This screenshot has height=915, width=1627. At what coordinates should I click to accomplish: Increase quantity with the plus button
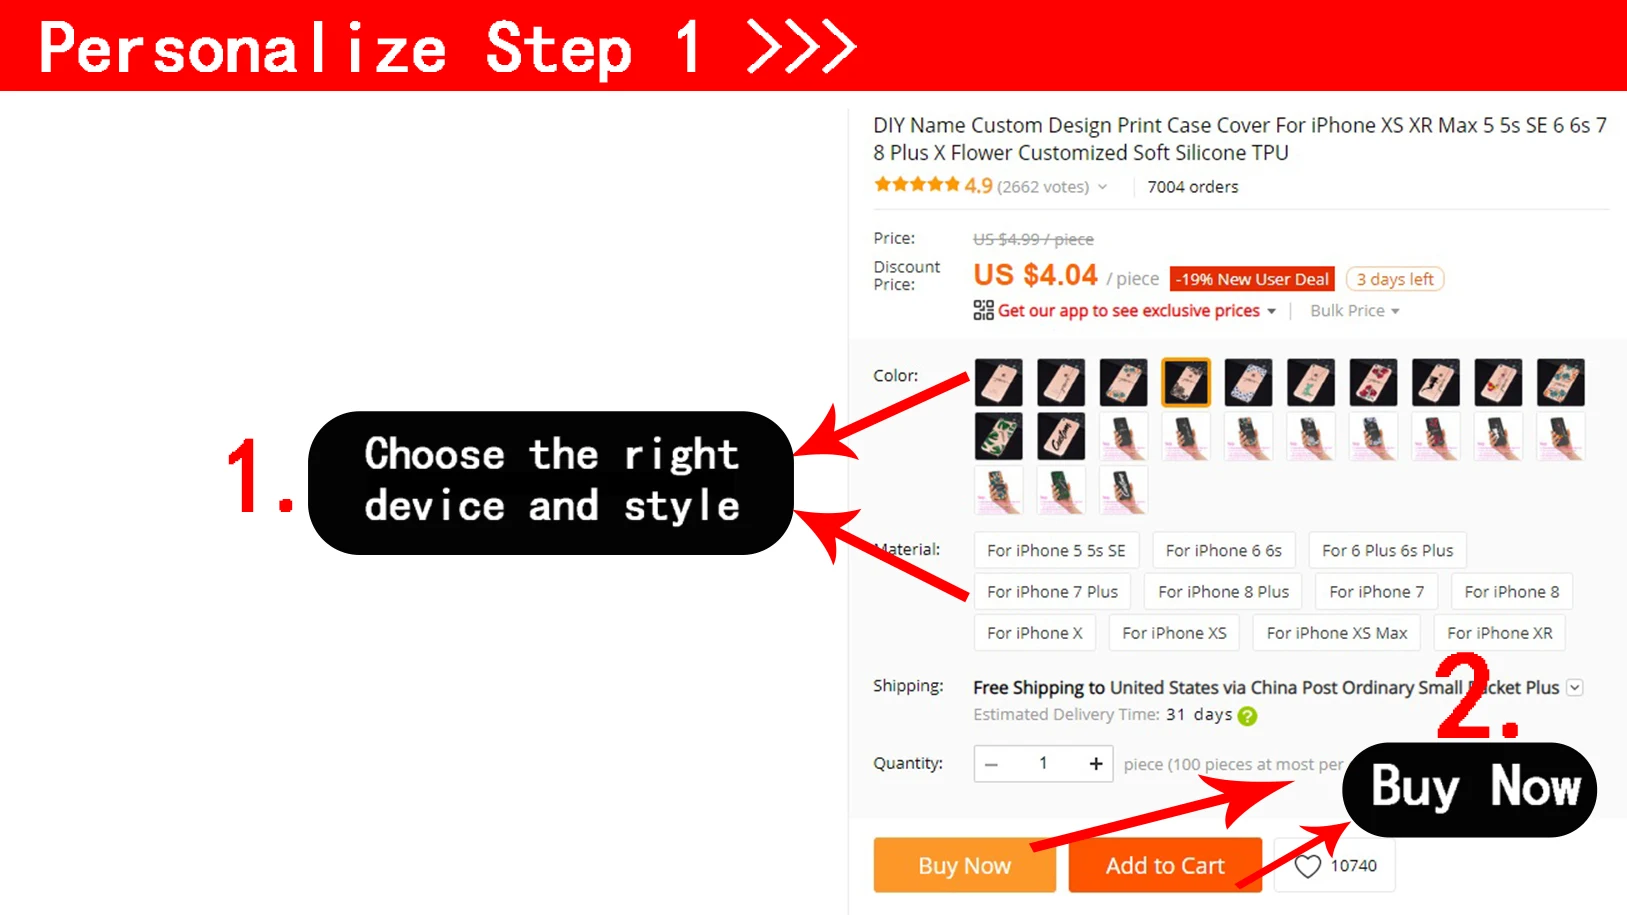pos(1096,764)
